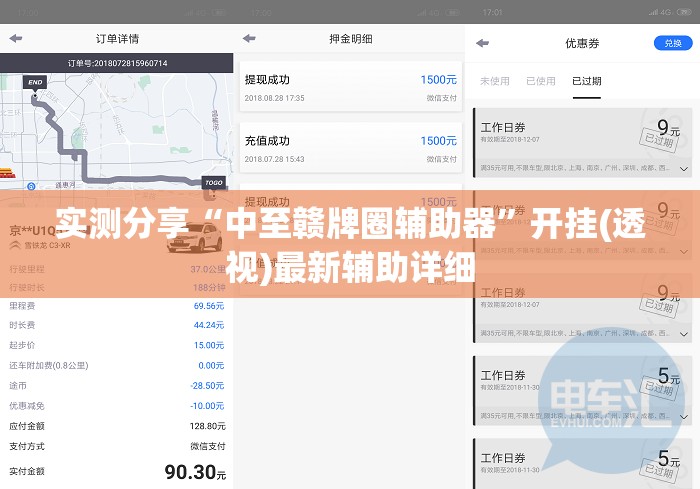700x489 pixels.
Task: Click the 1500元 amount of 充值成功
Action: (x=438, y=141)
